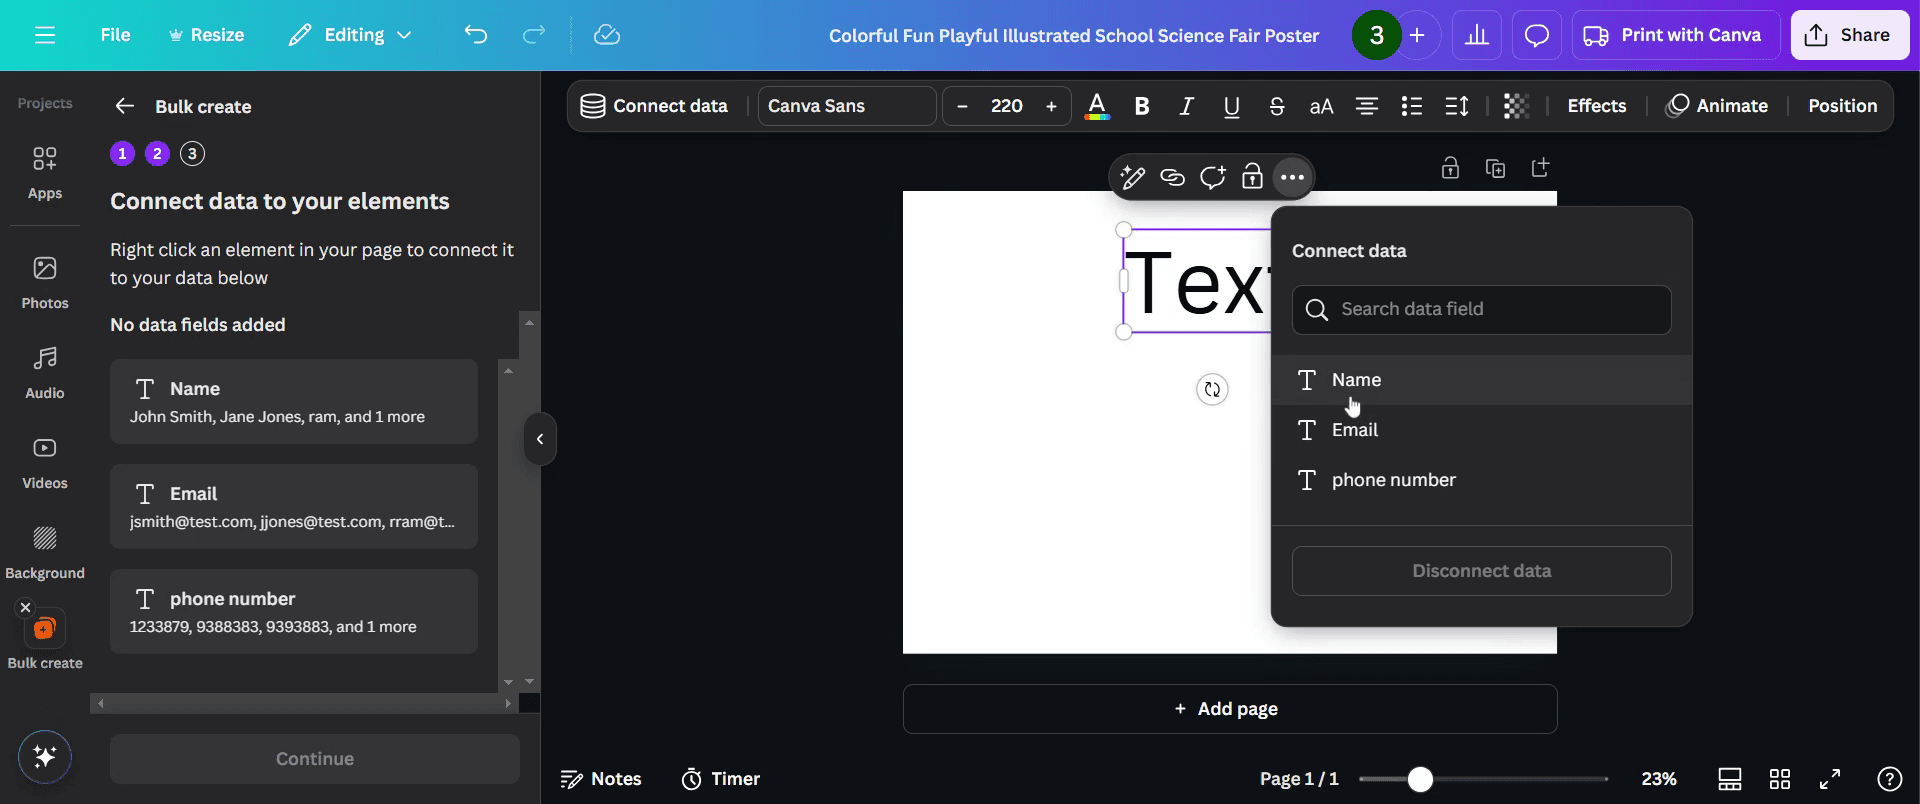1920x804 pixels.
Task: Open line spacing options
Action: coord(1457,106)
